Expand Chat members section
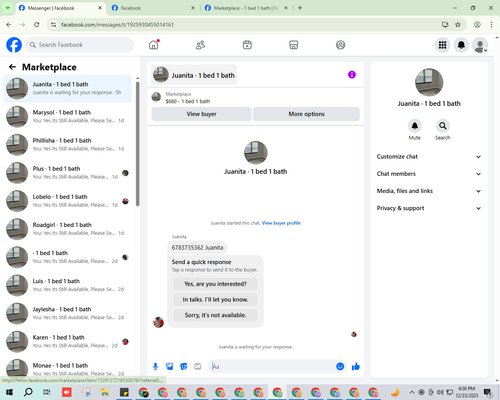 (x=429, y=174)
